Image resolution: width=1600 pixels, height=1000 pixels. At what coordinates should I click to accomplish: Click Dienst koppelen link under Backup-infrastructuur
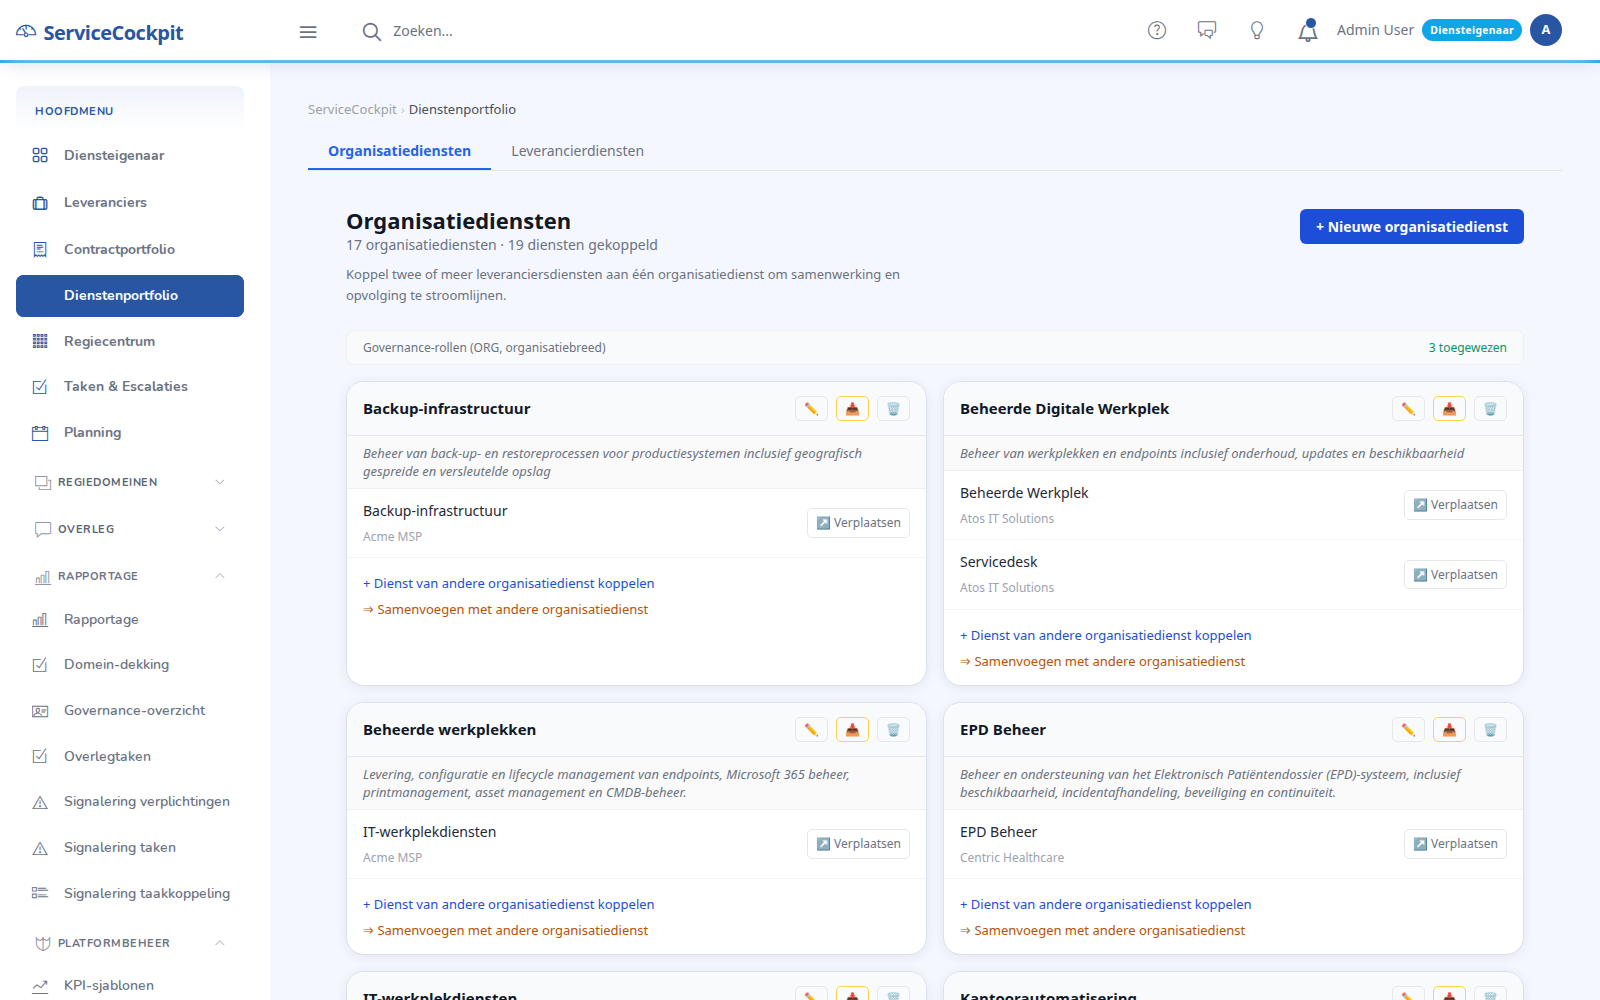[x=508, y=584]
